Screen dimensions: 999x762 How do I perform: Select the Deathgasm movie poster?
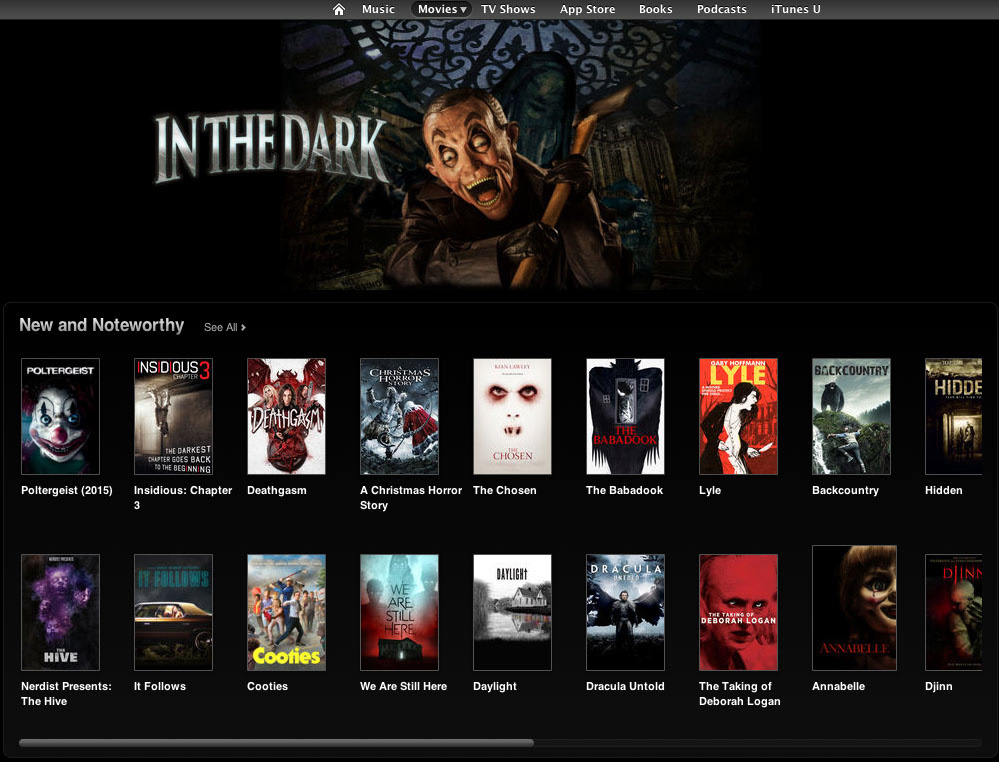[x=286, y=416]
